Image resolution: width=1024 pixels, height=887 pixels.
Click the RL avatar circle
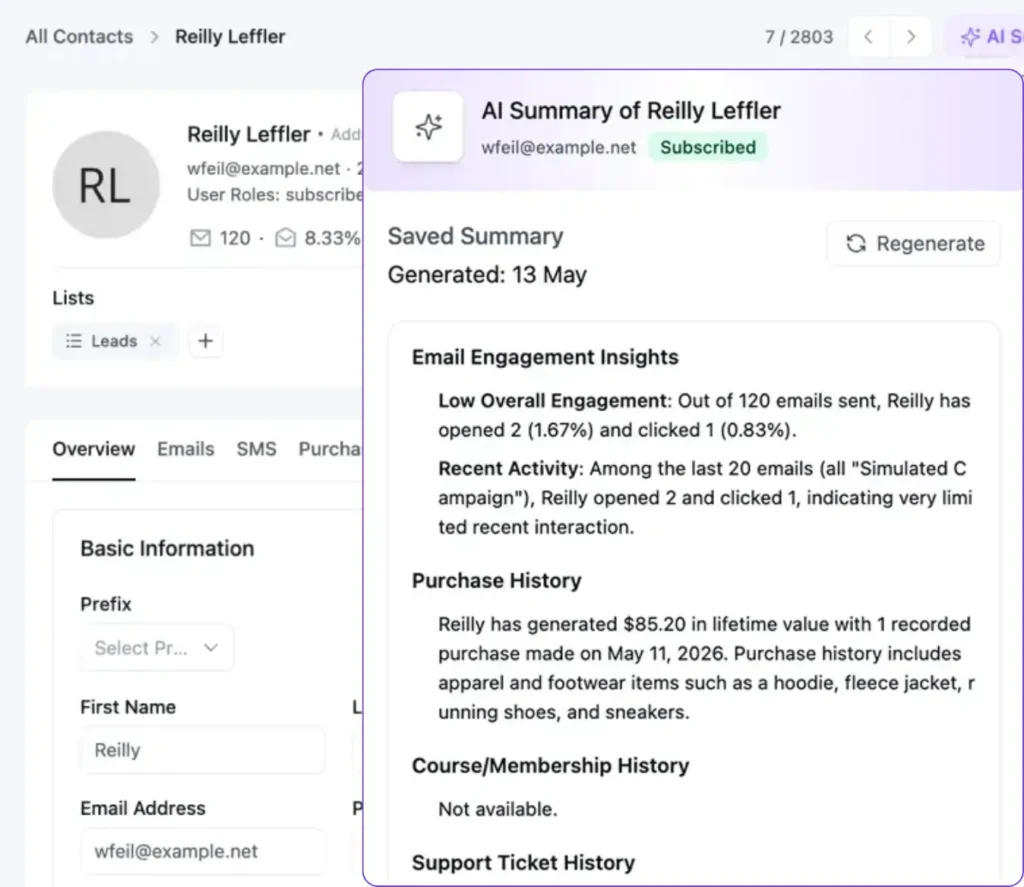(106, 185)
